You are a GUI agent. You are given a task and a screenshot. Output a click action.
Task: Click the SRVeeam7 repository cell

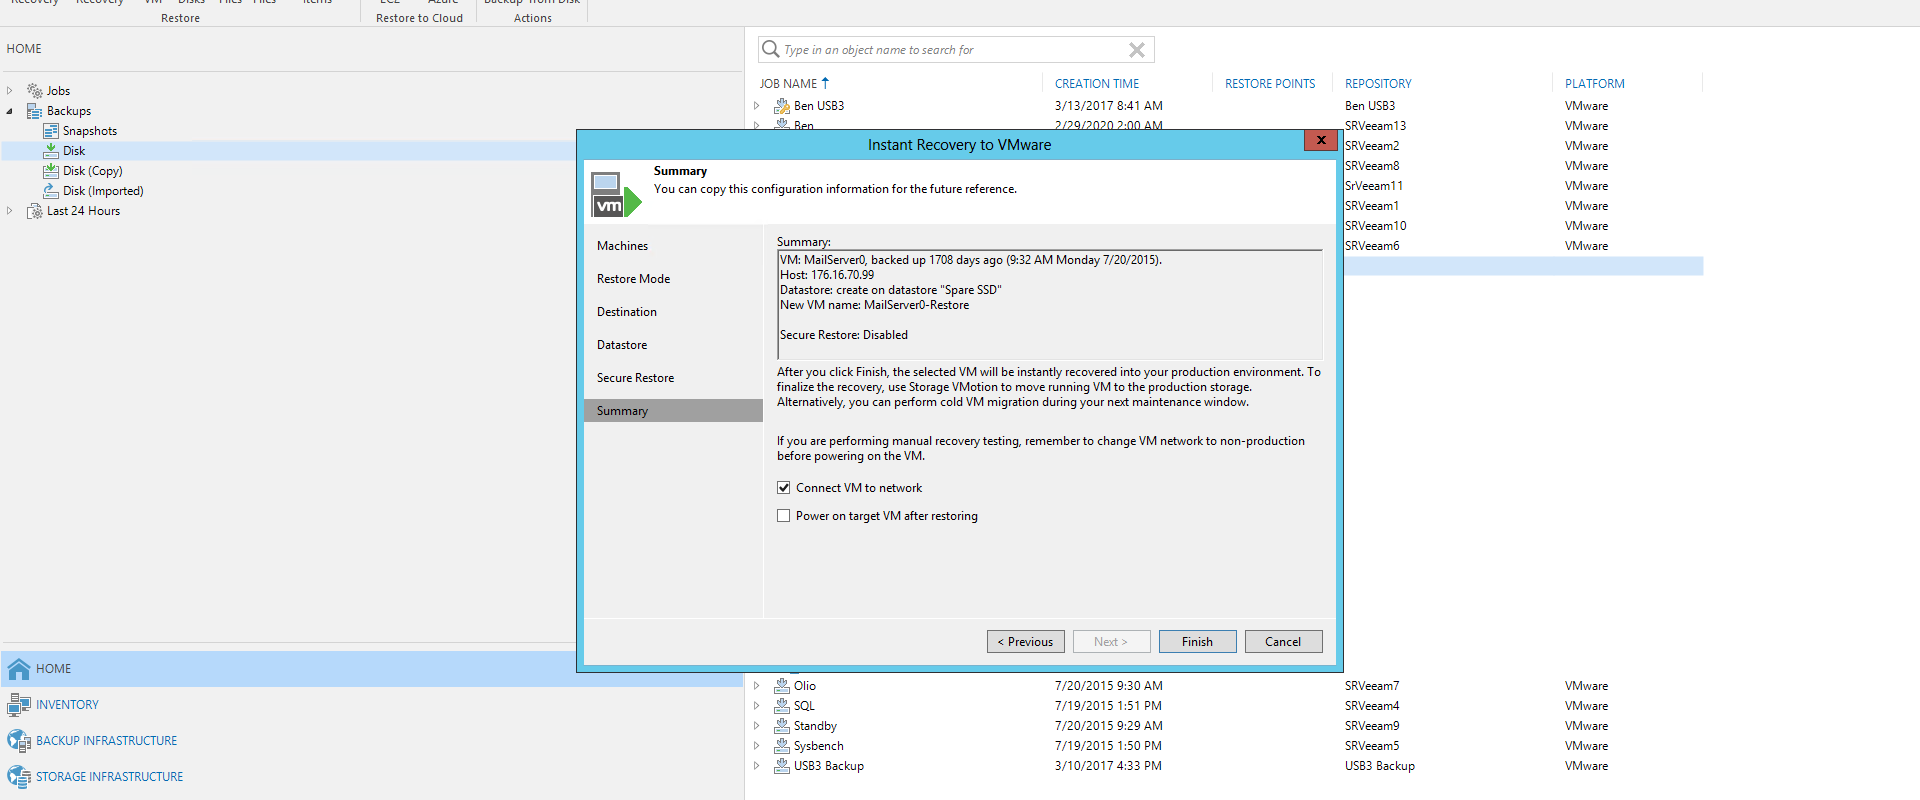click(1372, 686)
